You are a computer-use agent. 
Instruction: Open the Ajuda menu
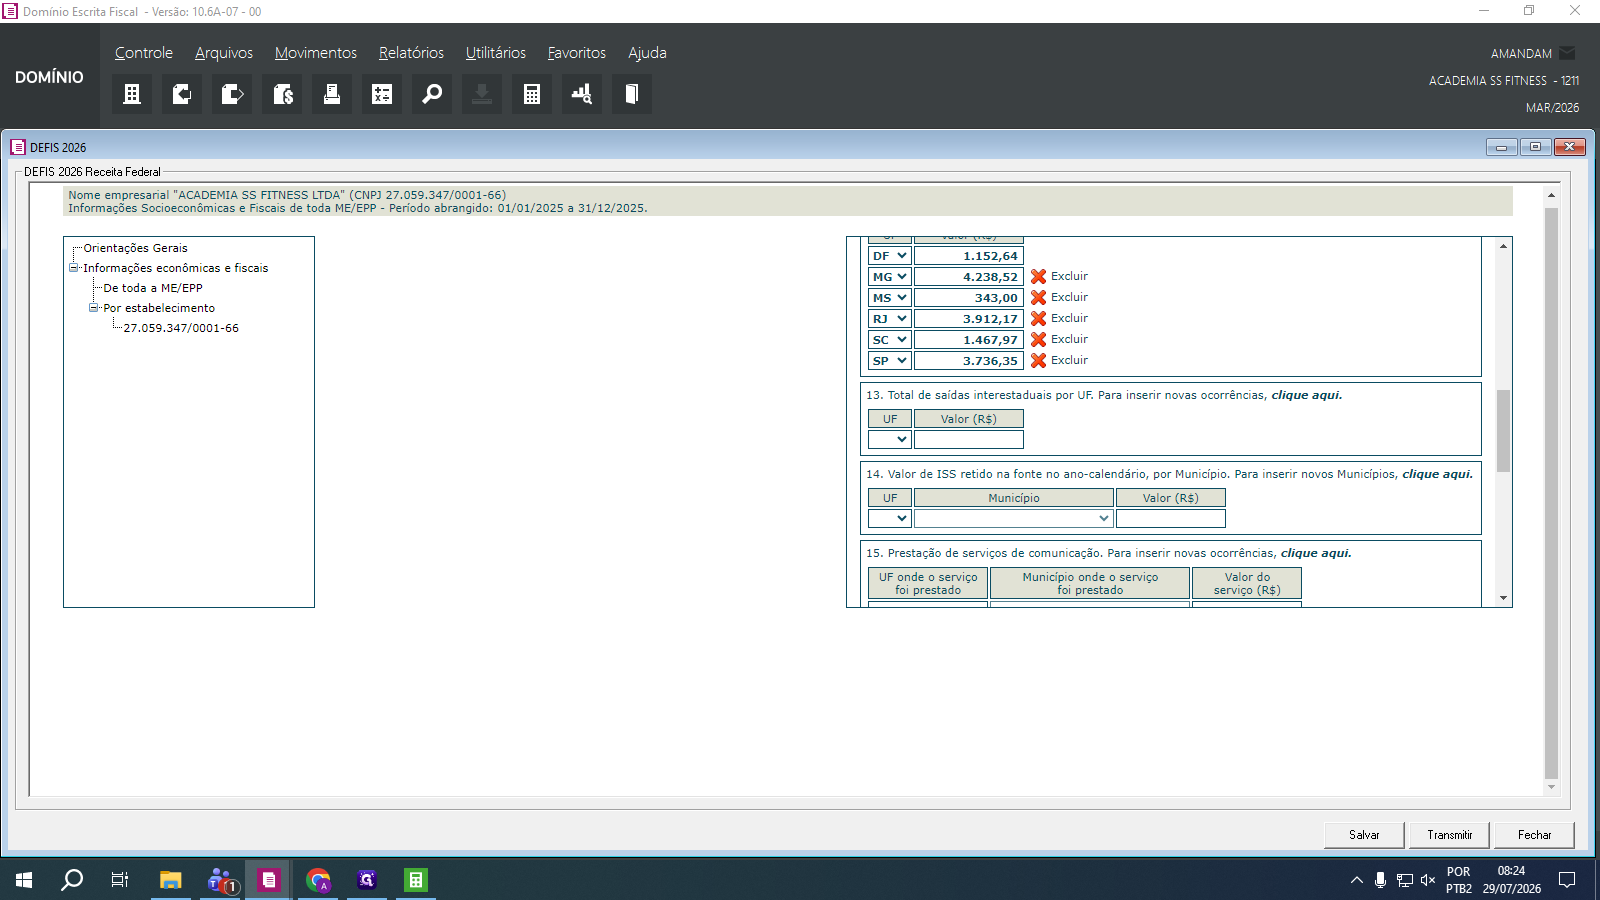tap(647, 53)
